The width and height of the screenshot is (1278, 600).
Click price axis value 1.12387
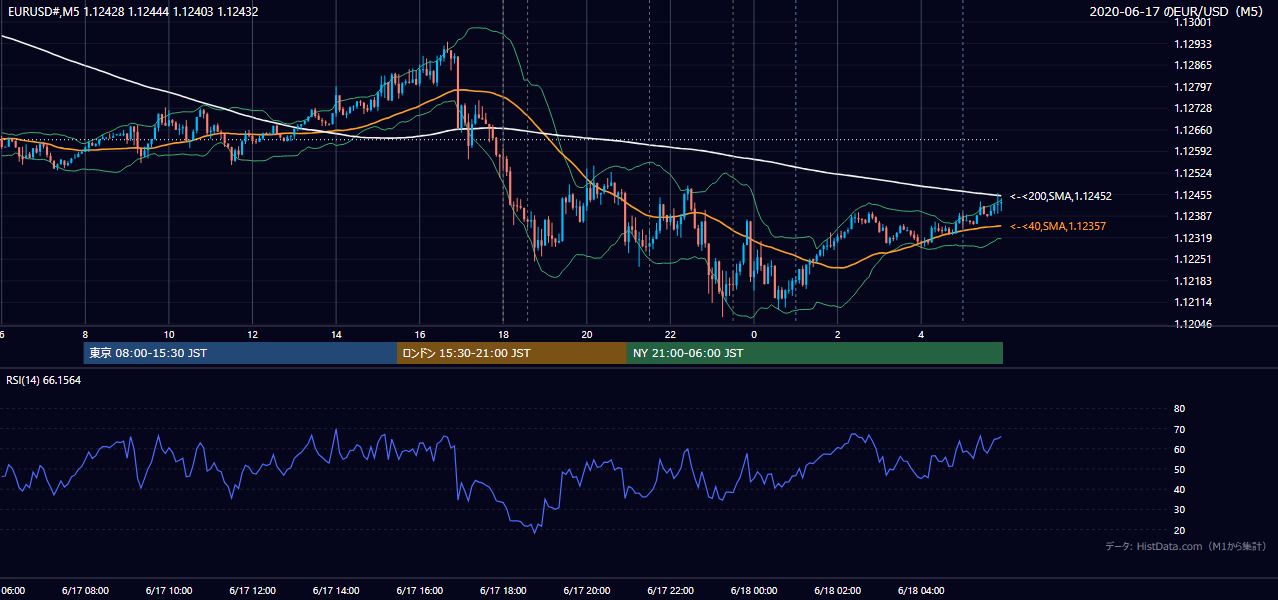(x=1192, y=216)
